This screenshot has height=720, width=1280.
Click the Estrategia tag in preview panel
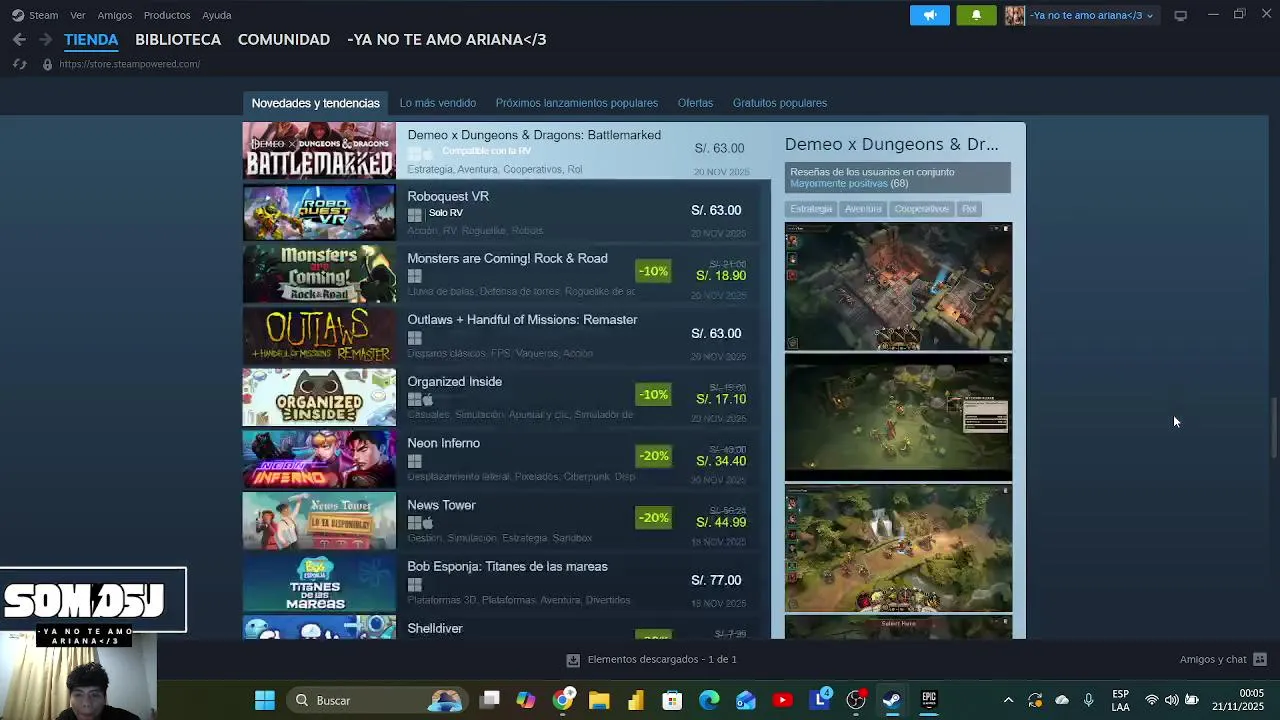[x=811, y=209]
